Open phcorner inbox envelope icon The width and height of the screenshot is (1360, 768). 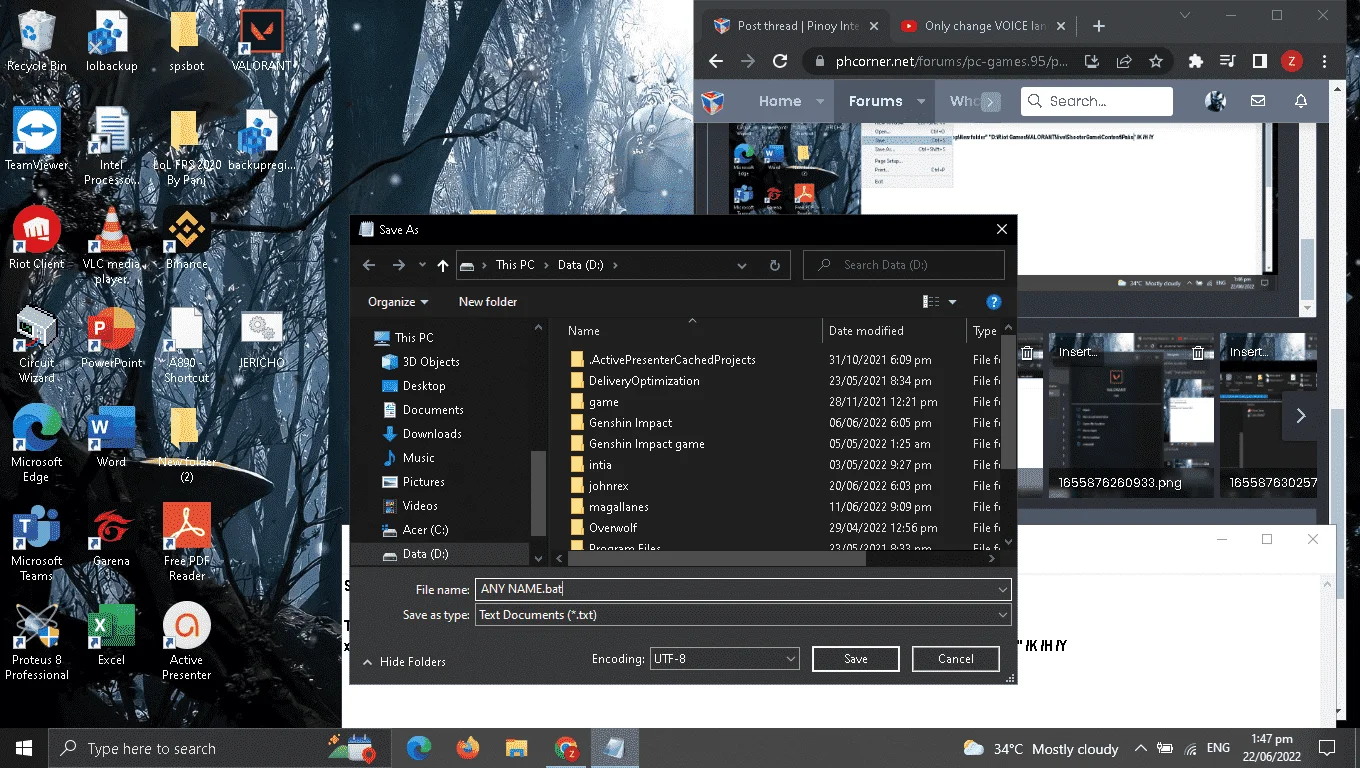[x=1258, y=101]
